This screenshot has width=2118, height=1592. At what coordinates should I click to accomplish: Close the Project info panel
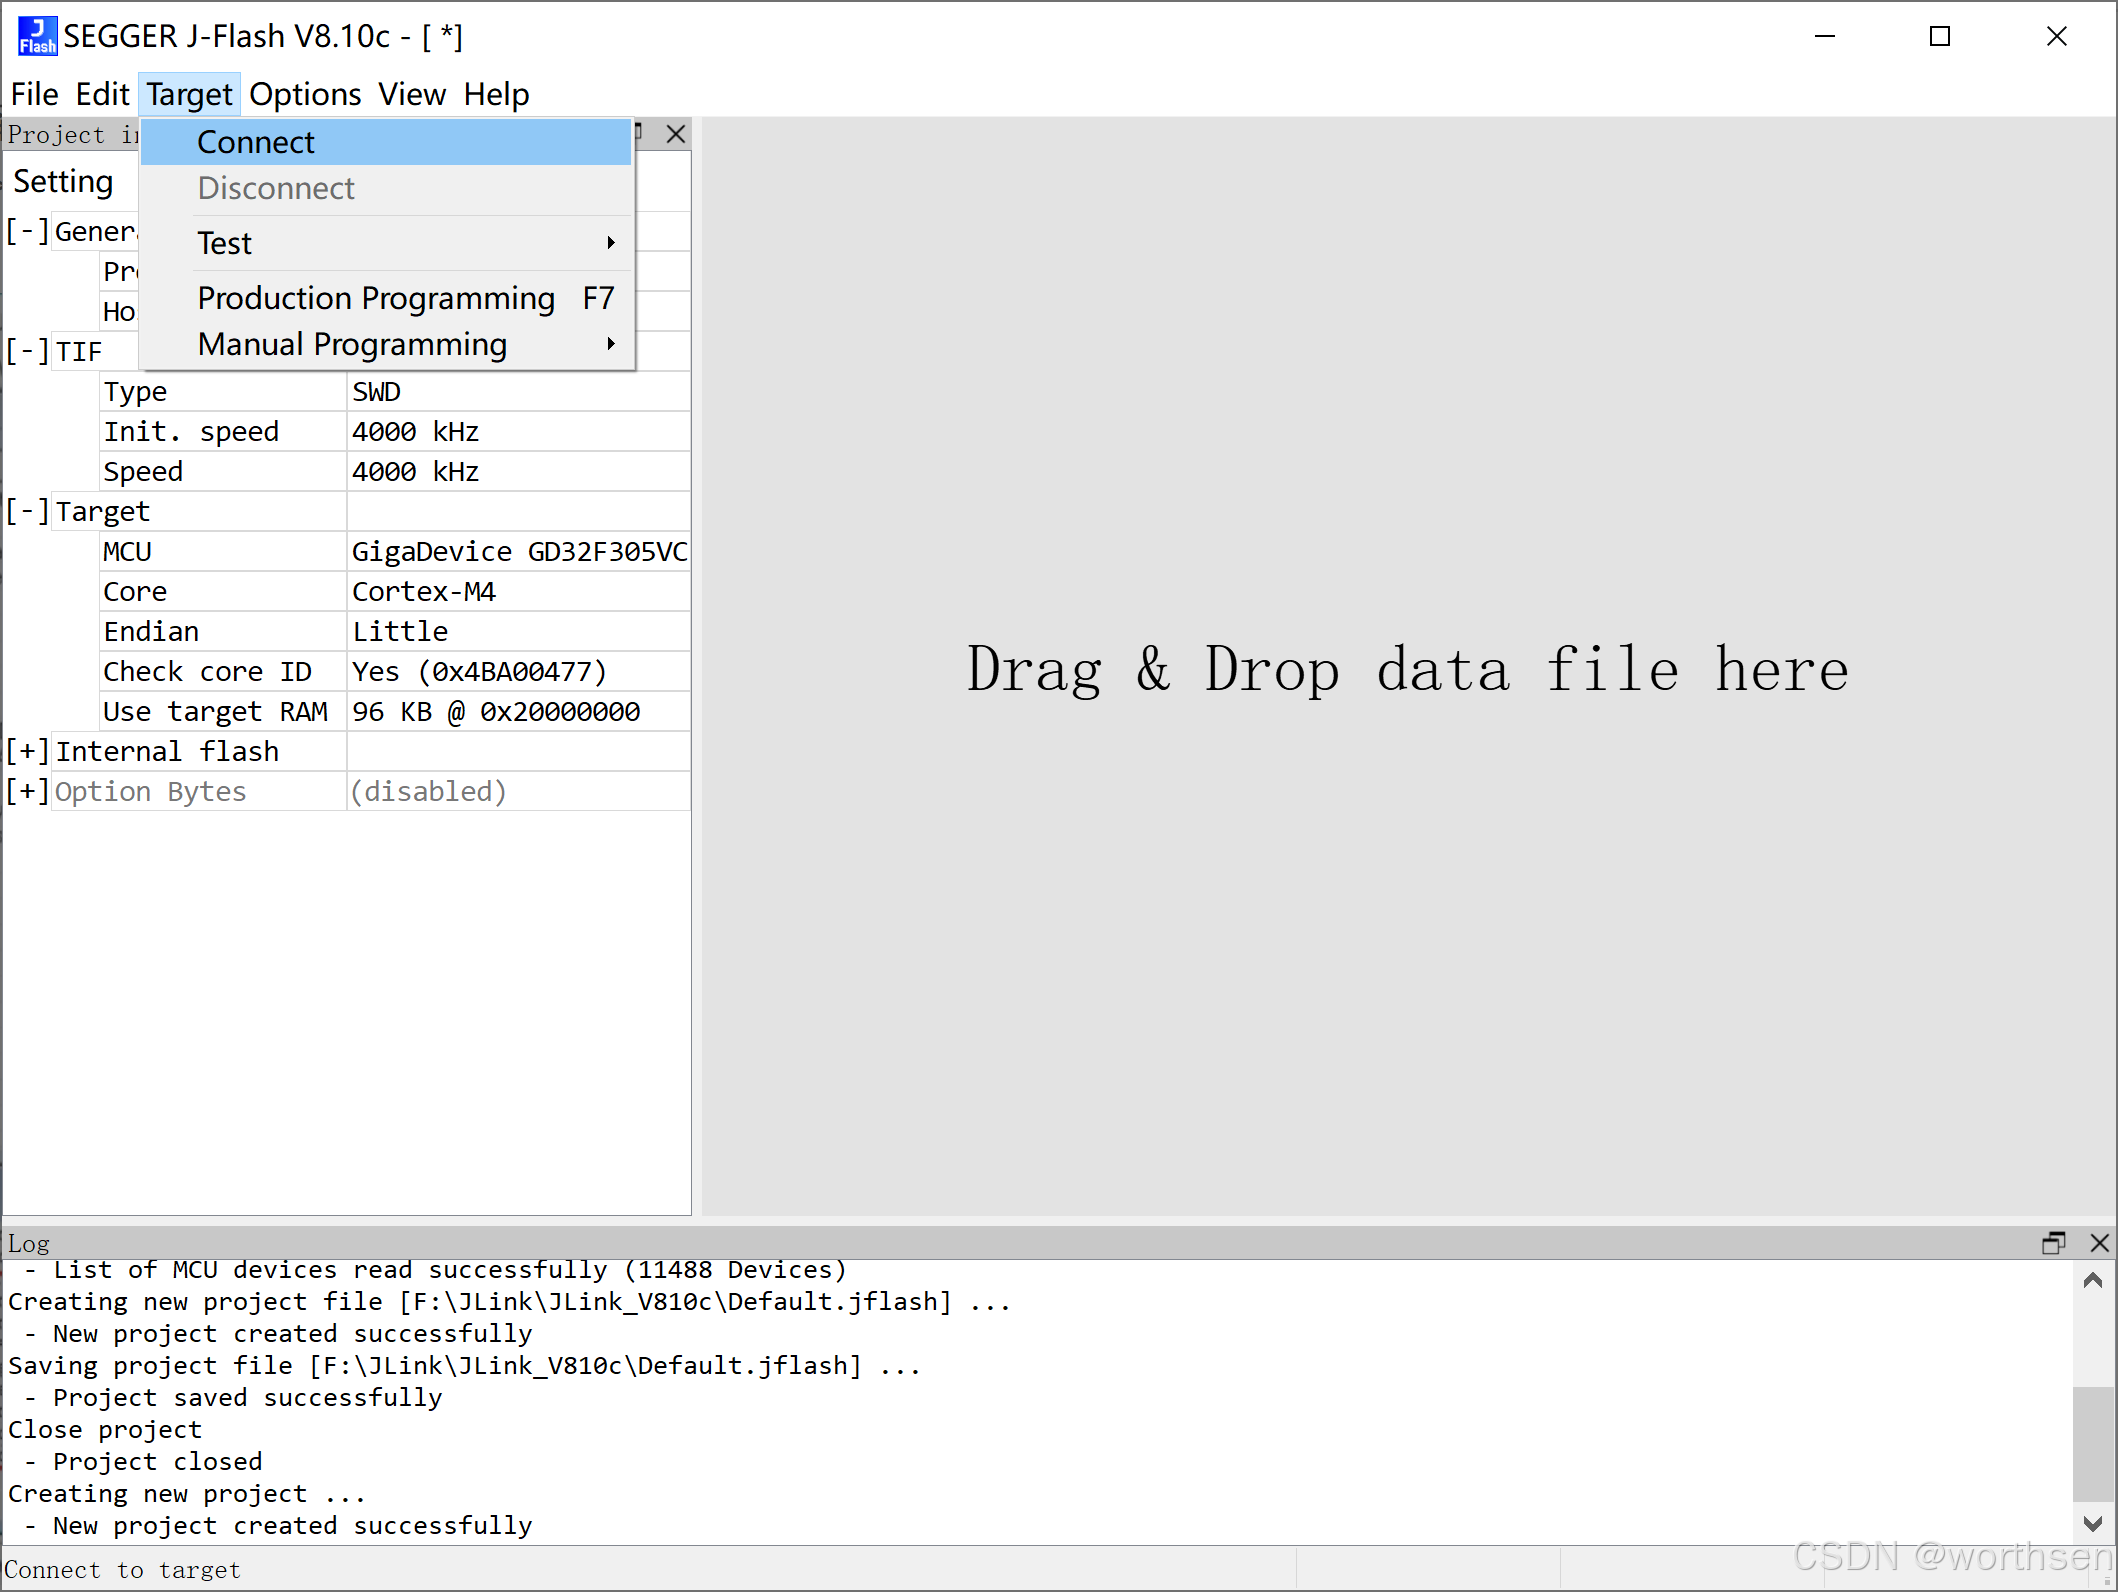pos(676,134)
